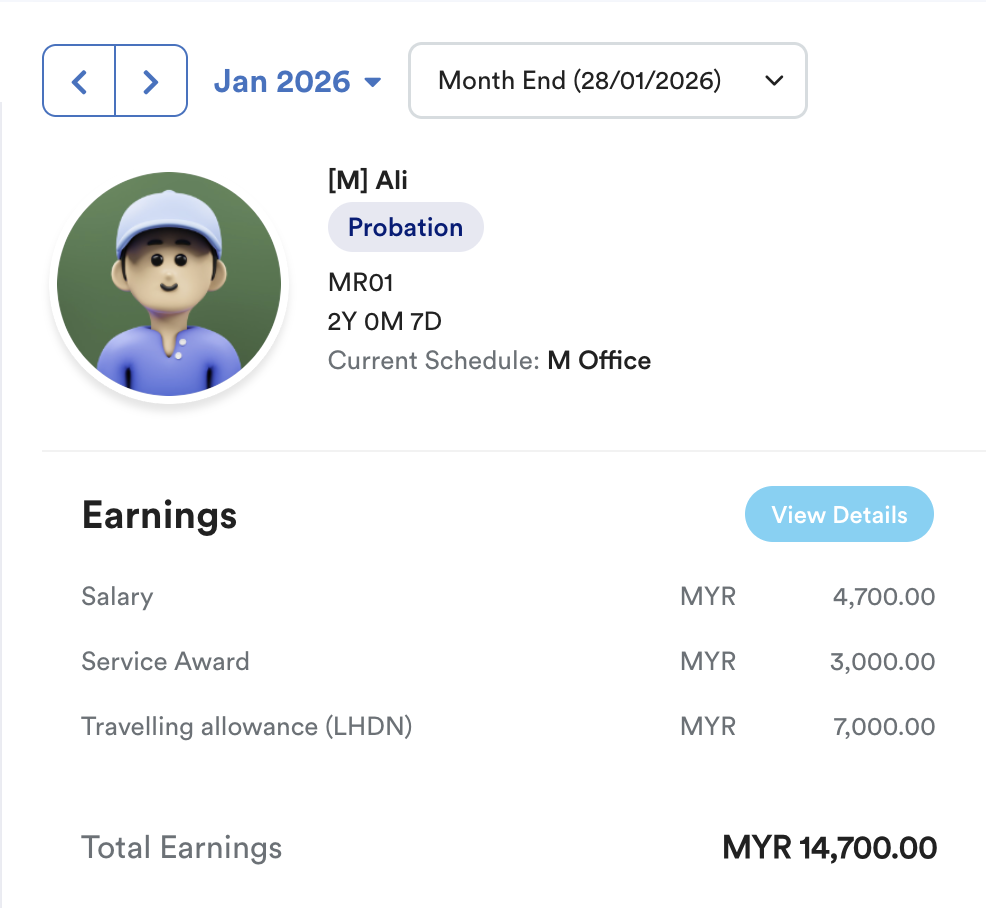Open the Month End (28/01/2026) dropdown
This screenshot has width=986, height=908.
click(x=607, y=80)
